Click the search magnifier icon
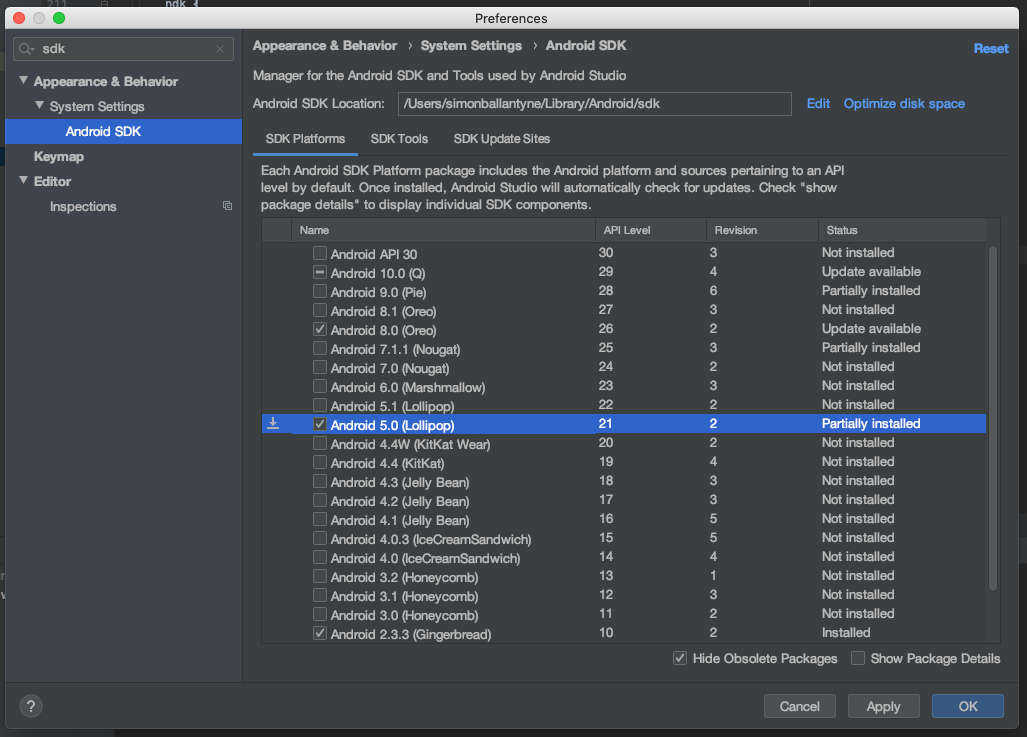The image size is (1027, 737). (x=26, y=49)
